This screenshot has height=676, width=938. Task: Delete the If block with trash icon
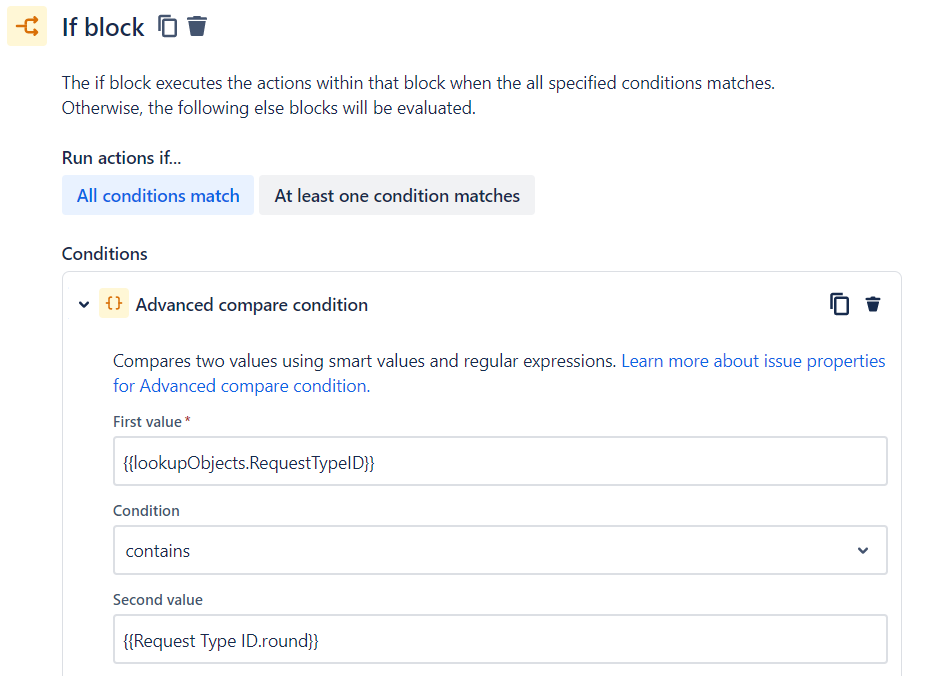click(x=197, y=26)
